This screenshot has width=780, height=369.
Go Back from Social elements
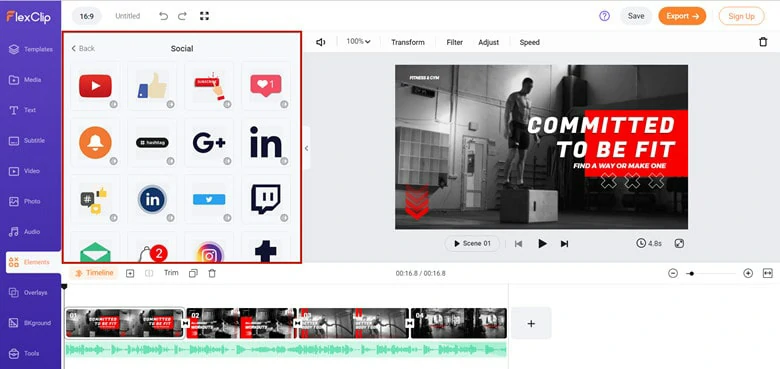pyautogui.click(x=83, y=48)
